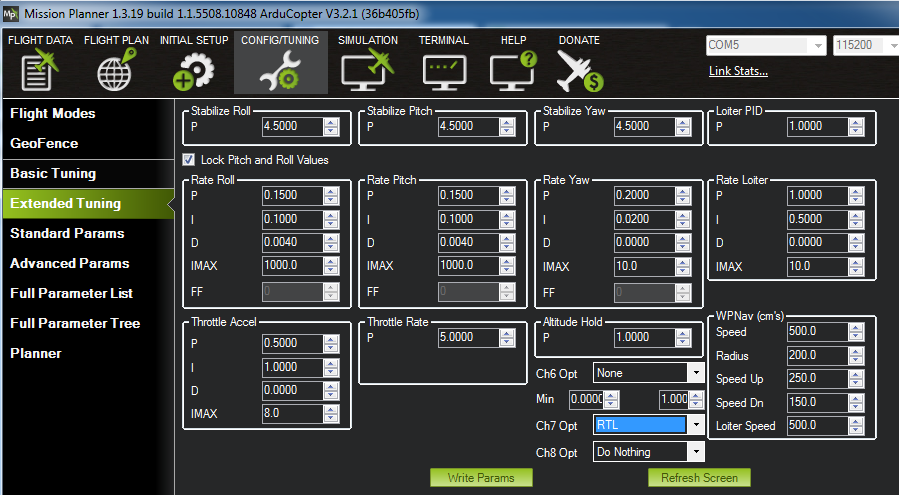This screenshot has height=495, width=899.
Task: Click Rate Loiter P value field
Action: [x=818, y=196]
